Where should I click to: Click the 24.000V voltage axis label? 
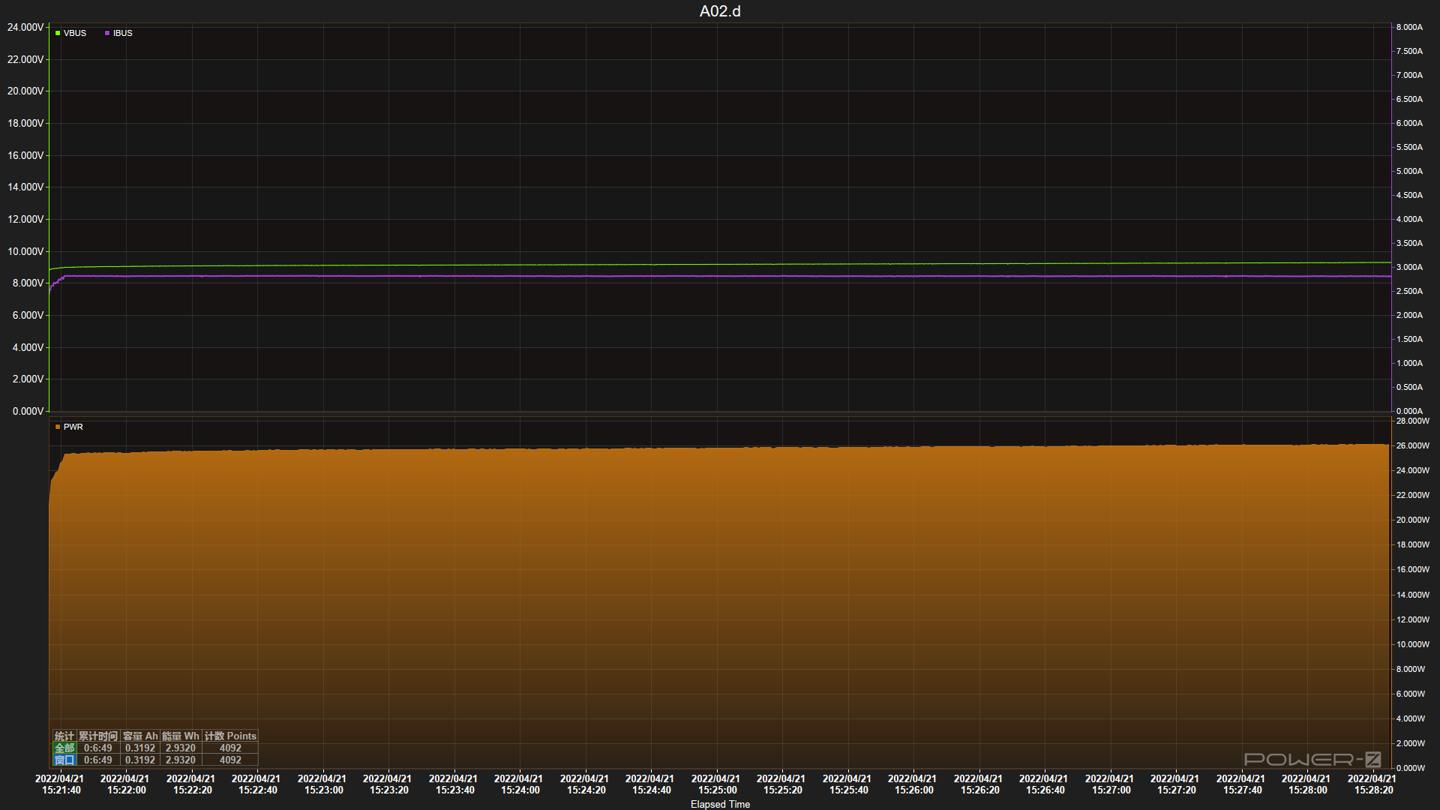(x=25, y=27)
